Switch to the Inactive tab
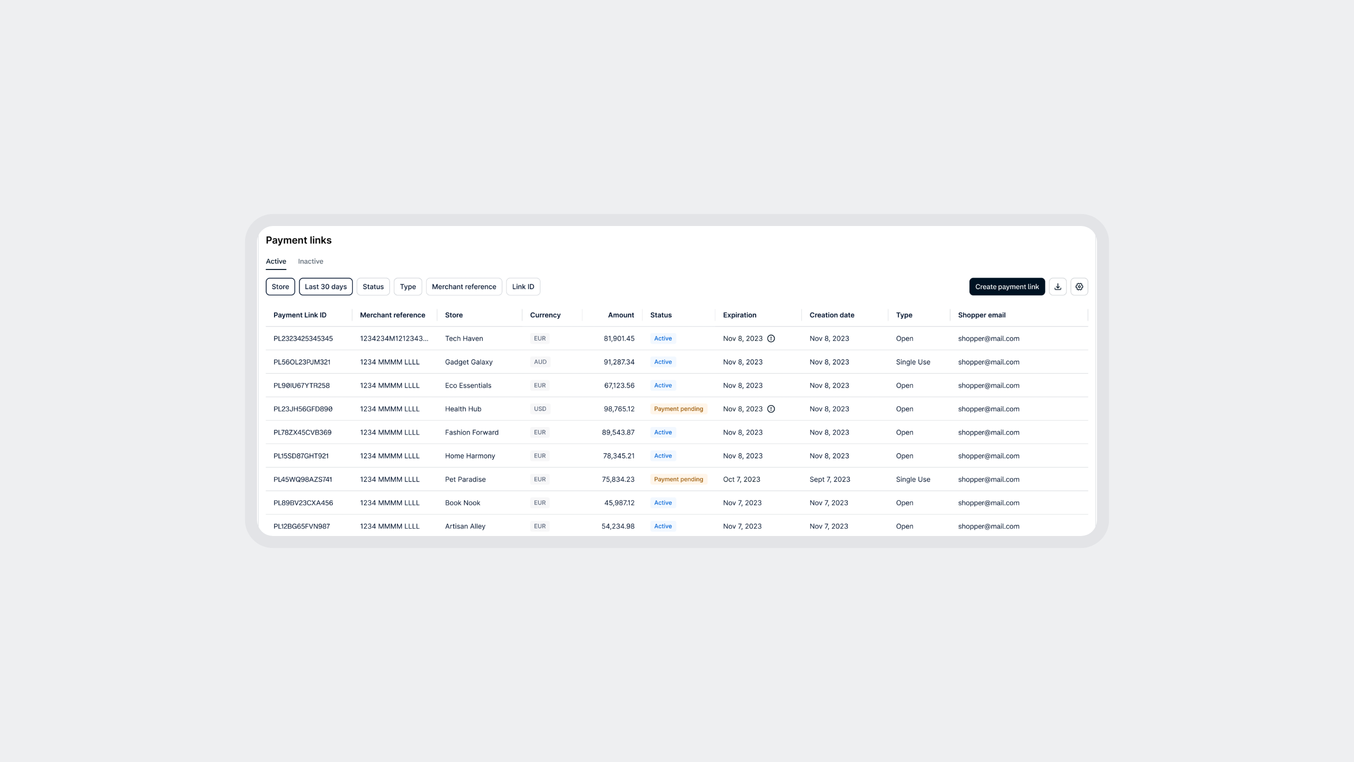The width and height of the screenshot is (1354, 762). (x=310, y=261)
